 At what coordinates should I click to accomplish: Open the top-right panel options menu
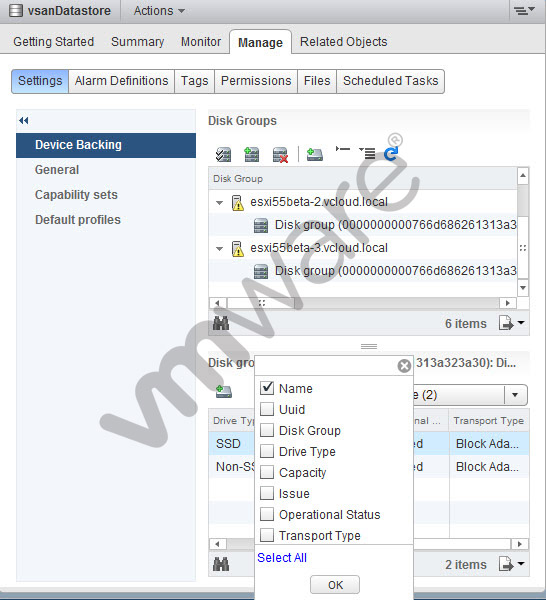click(523, 11)
